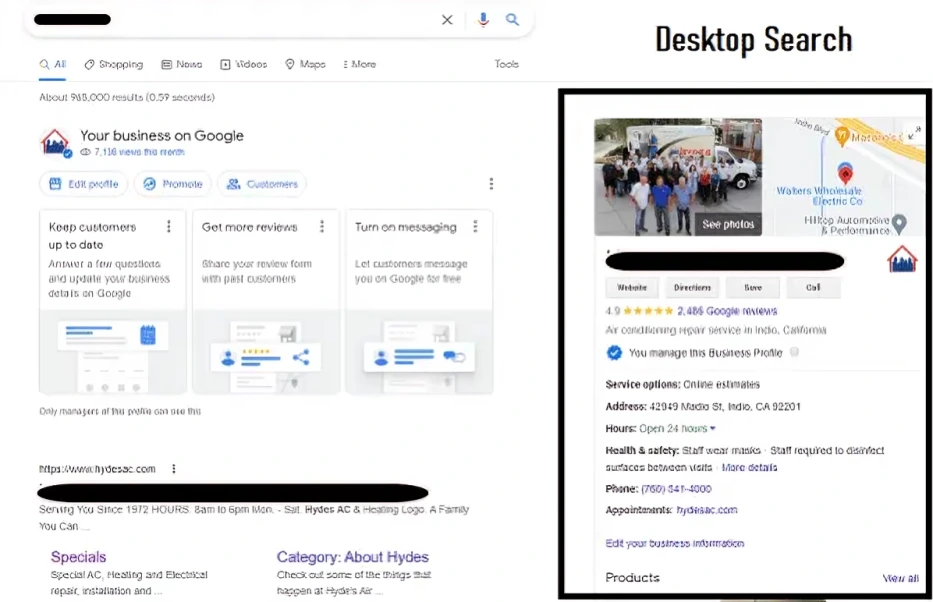
Task: Click the red business location map pin
Action: [x=845, y=173]
